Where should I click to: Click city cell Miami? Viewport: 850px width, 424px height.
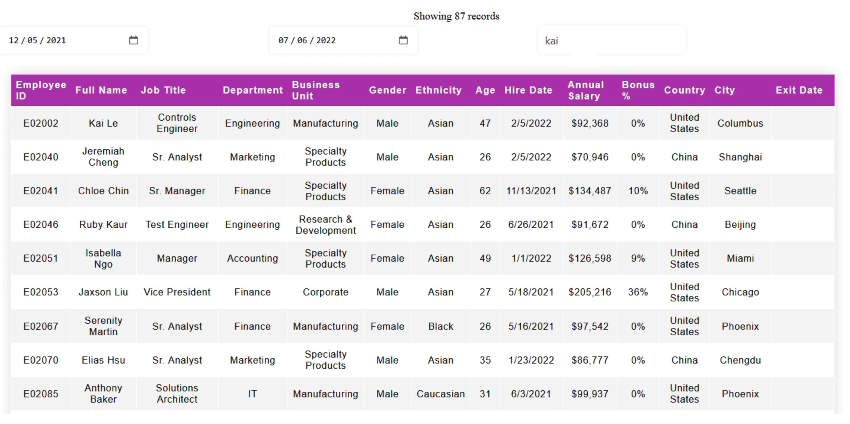[740, 259]
